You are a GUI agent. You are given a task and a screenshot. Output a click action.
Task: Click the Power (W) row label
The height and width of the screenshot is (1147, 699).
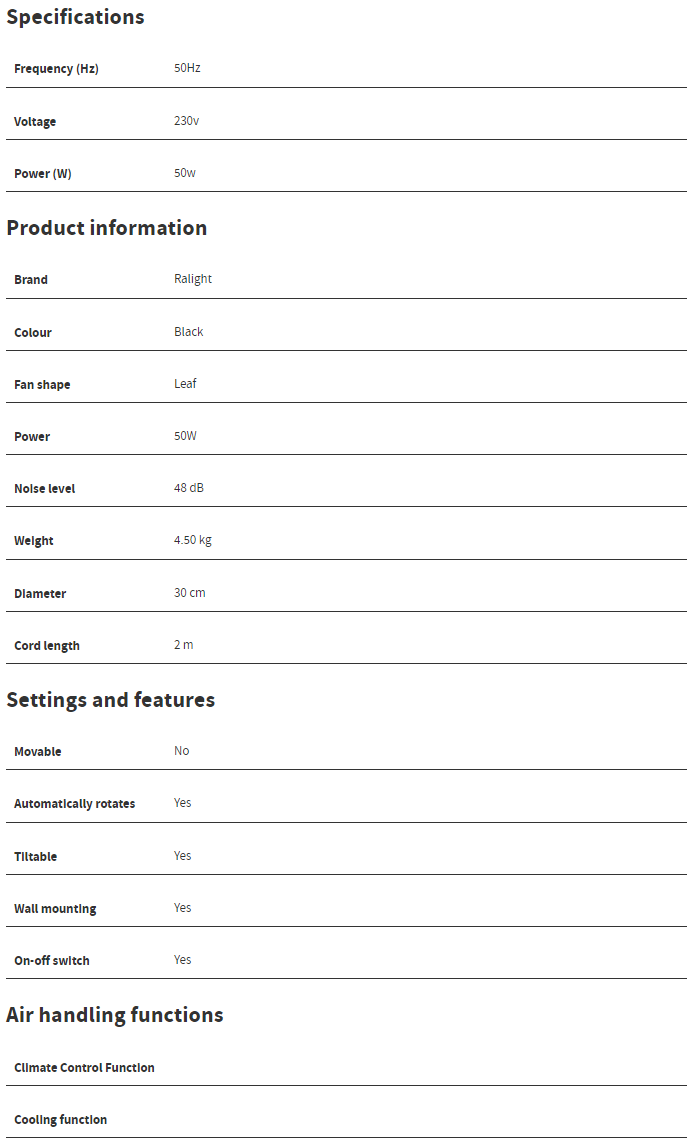(x=43, y=174)
